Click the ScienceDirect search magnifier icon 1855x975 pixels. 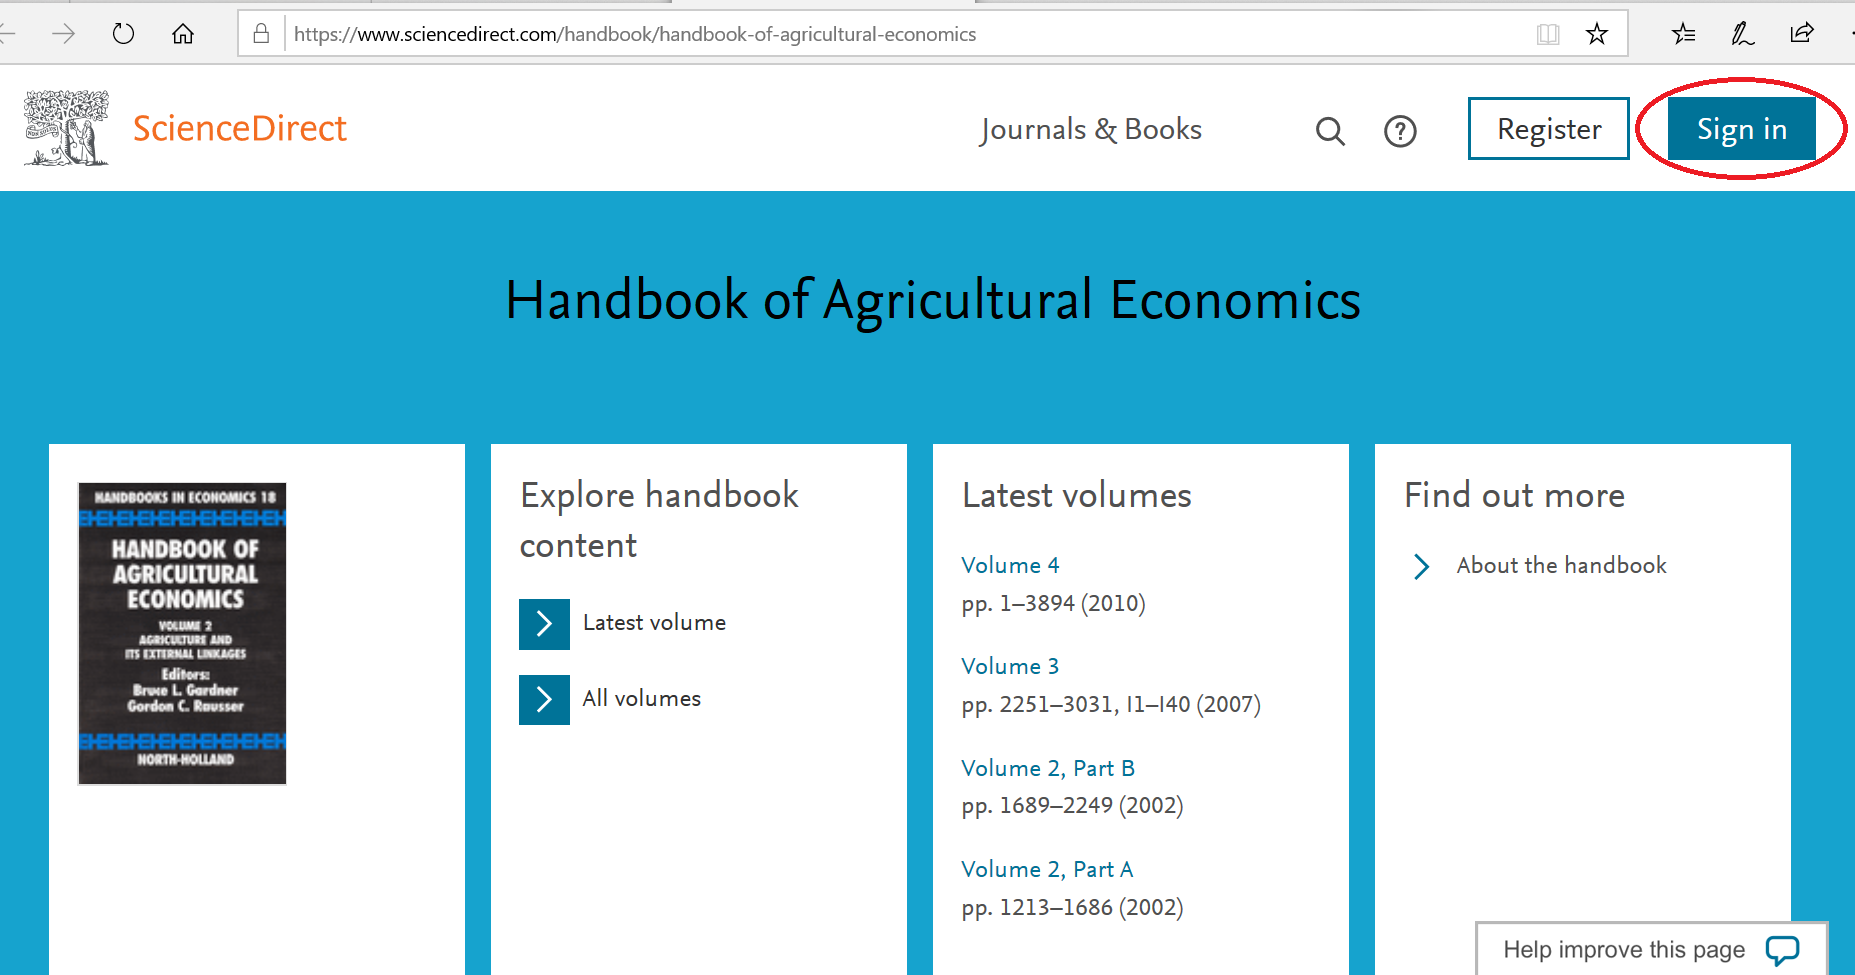click(x=1330, y=131)
